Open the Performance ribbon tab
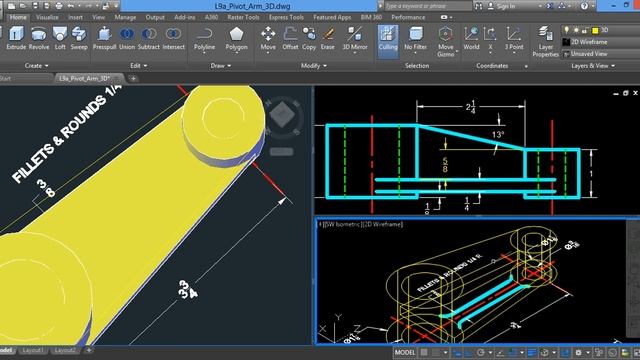 [408, 18]
